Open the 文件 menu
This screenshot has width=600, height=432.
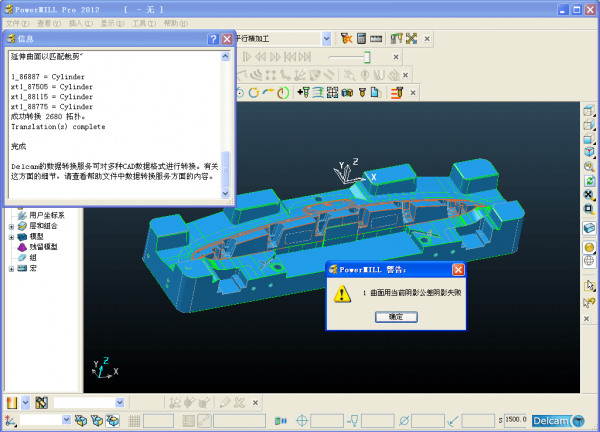click(17, 23)
